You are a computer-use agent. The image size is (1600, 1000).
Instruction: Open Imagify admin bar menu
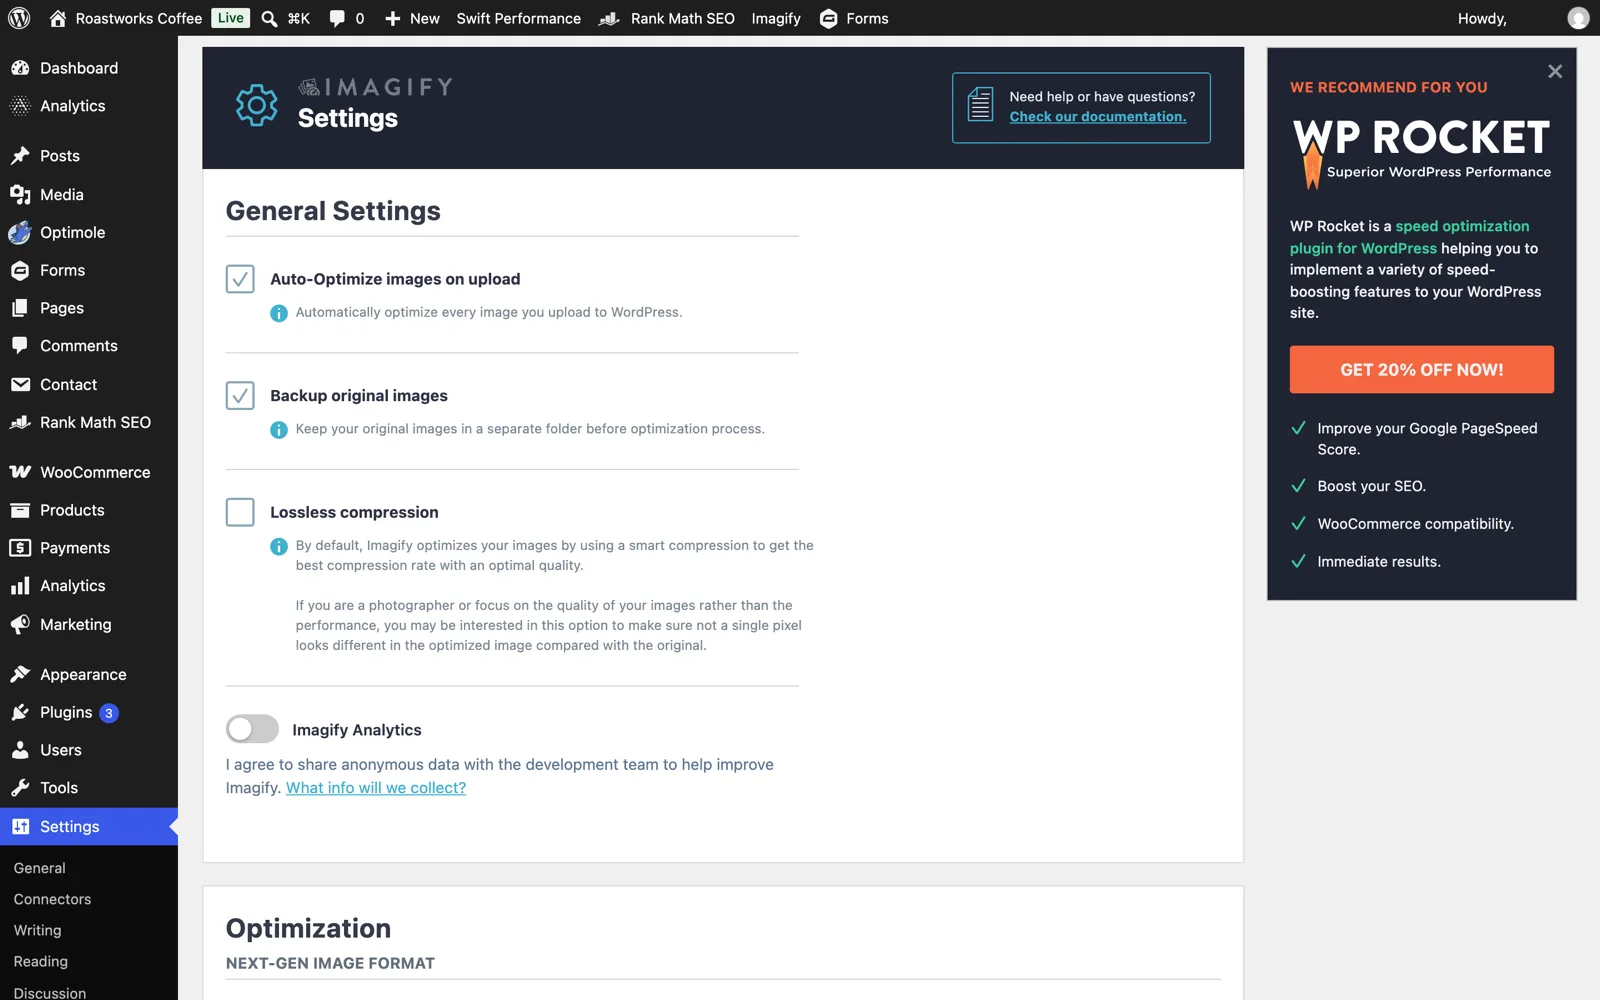click(776, 18)
